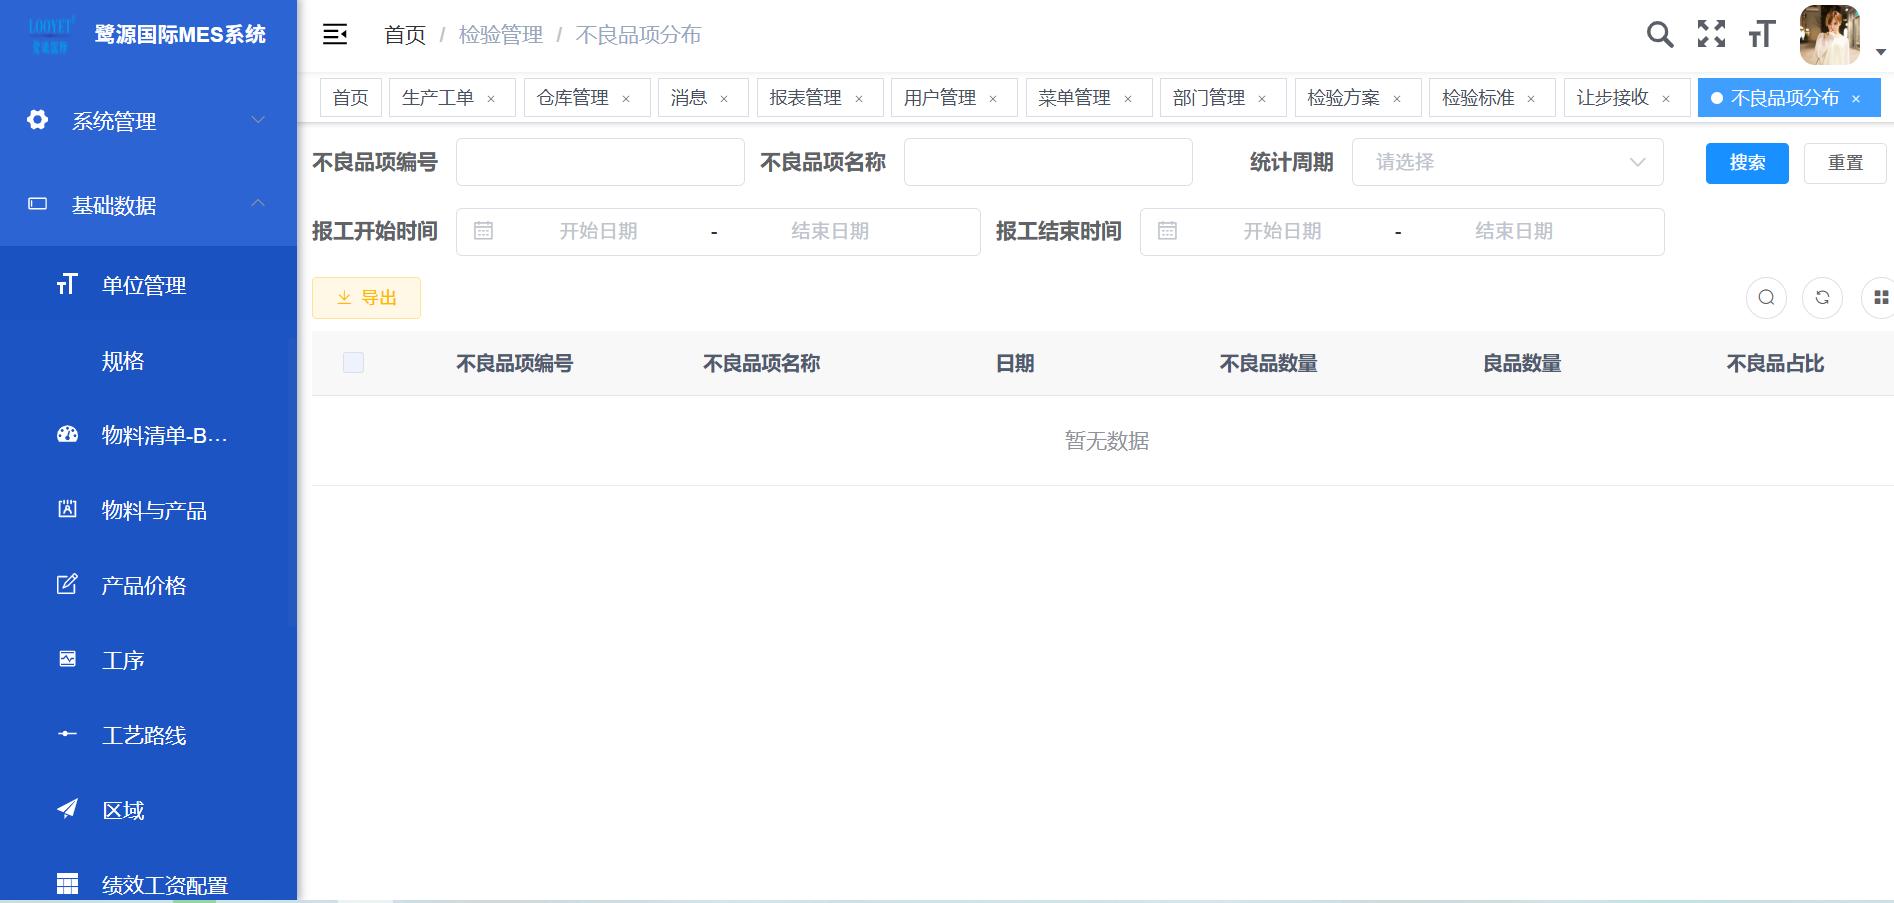Collapse sidebar with the hamburger icon

[335, 35]
